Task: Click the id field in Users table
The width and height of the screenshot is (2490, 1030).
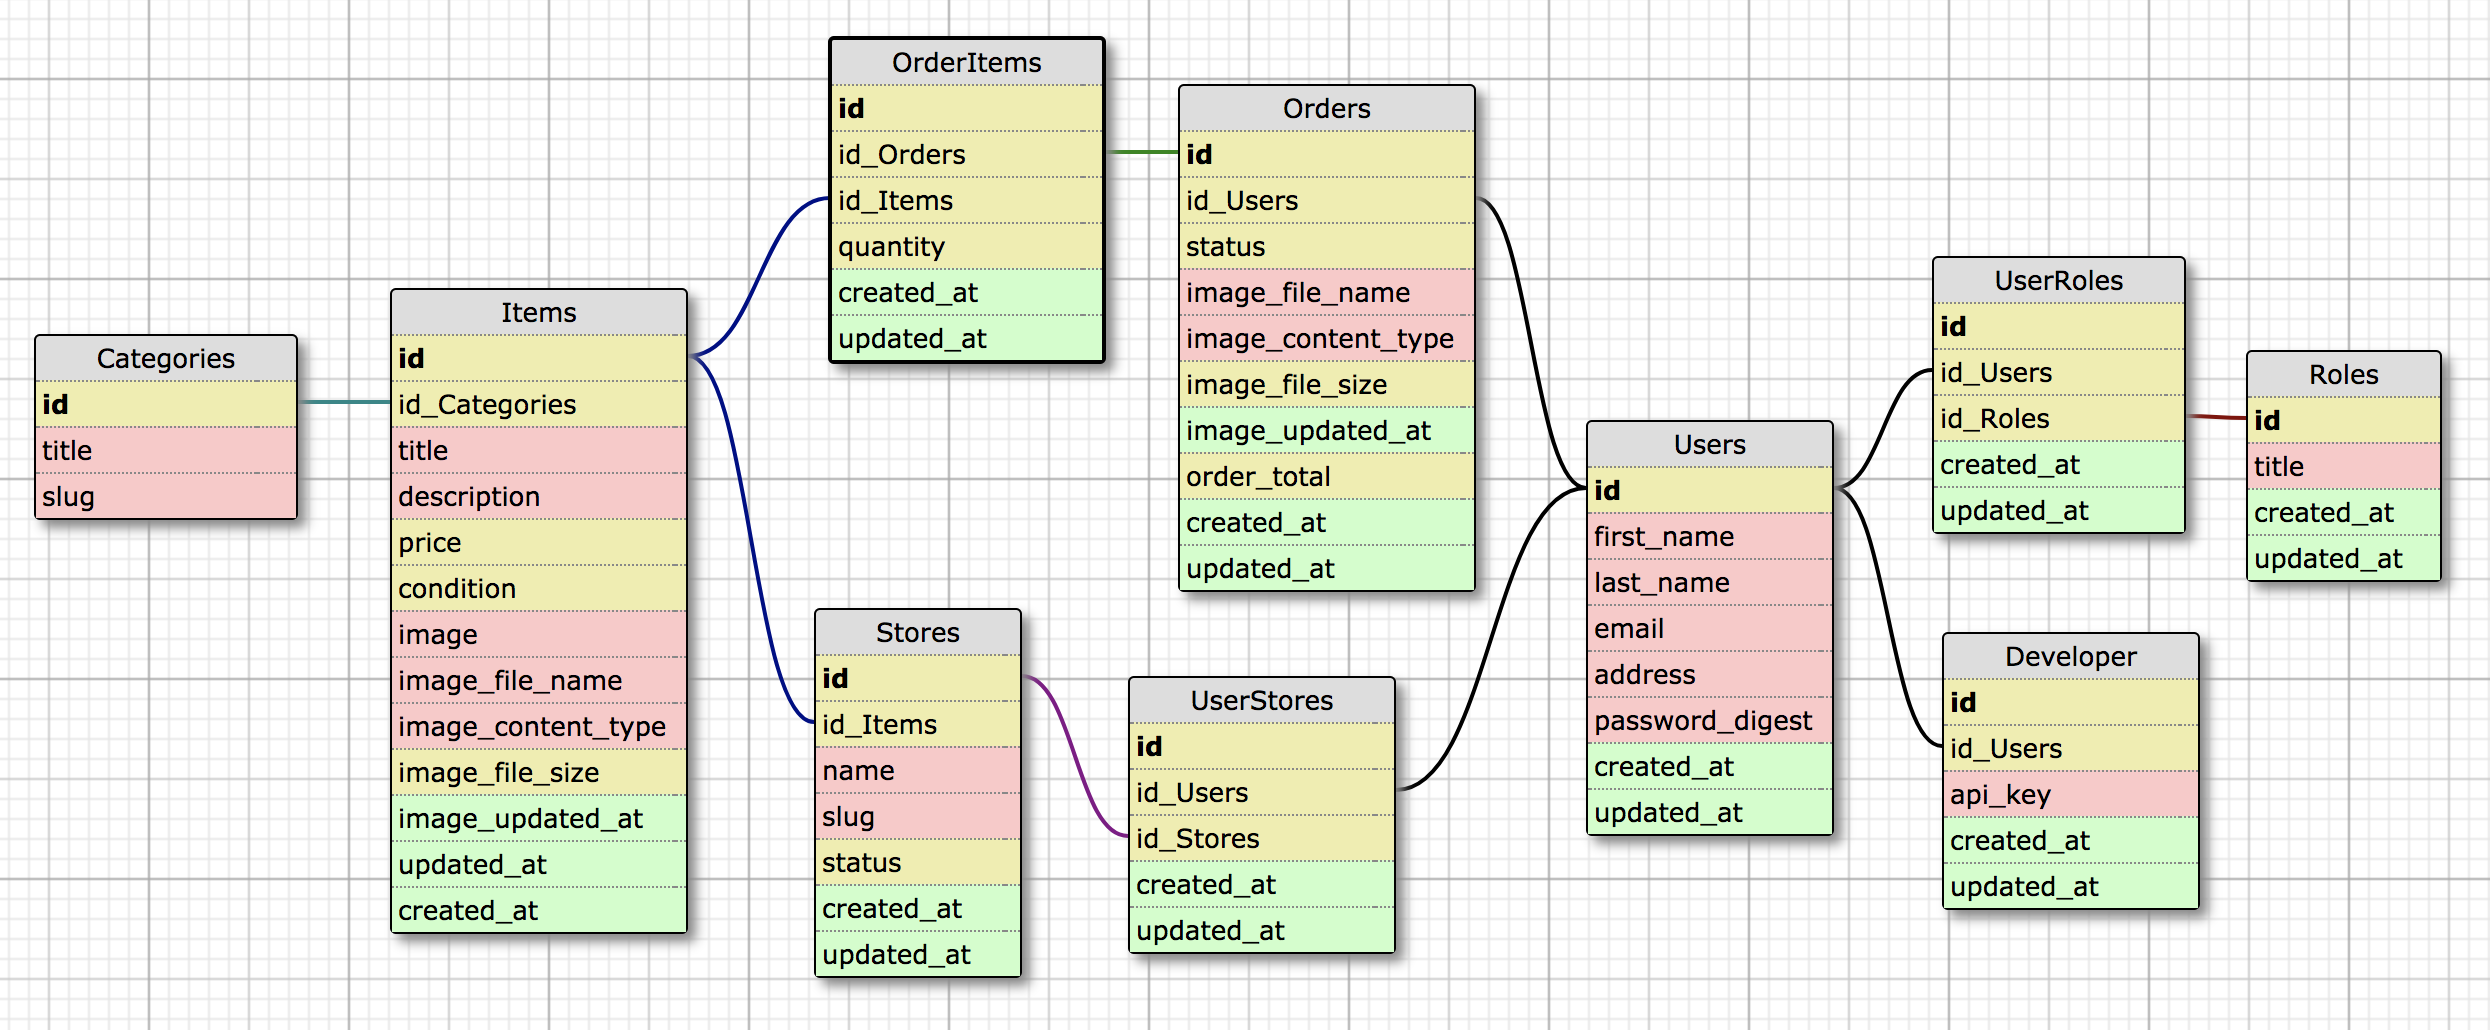Action: 1710,490
